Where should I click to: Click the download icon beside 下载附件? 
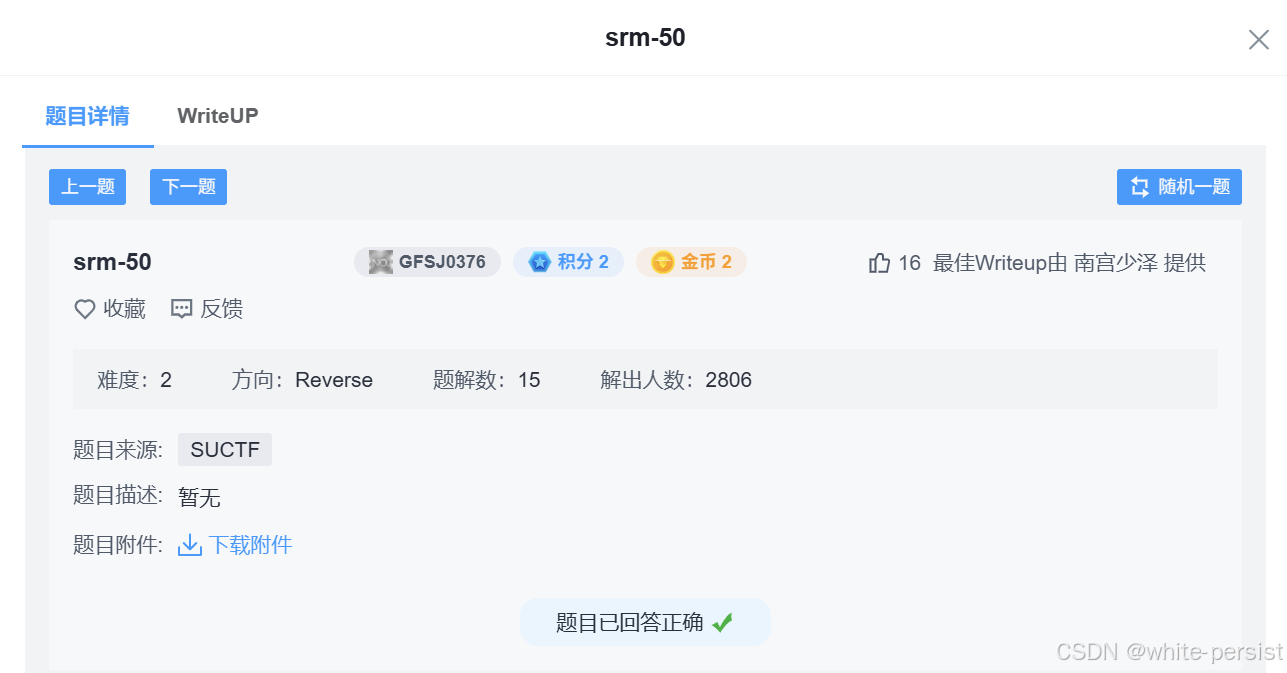(189, 545)
